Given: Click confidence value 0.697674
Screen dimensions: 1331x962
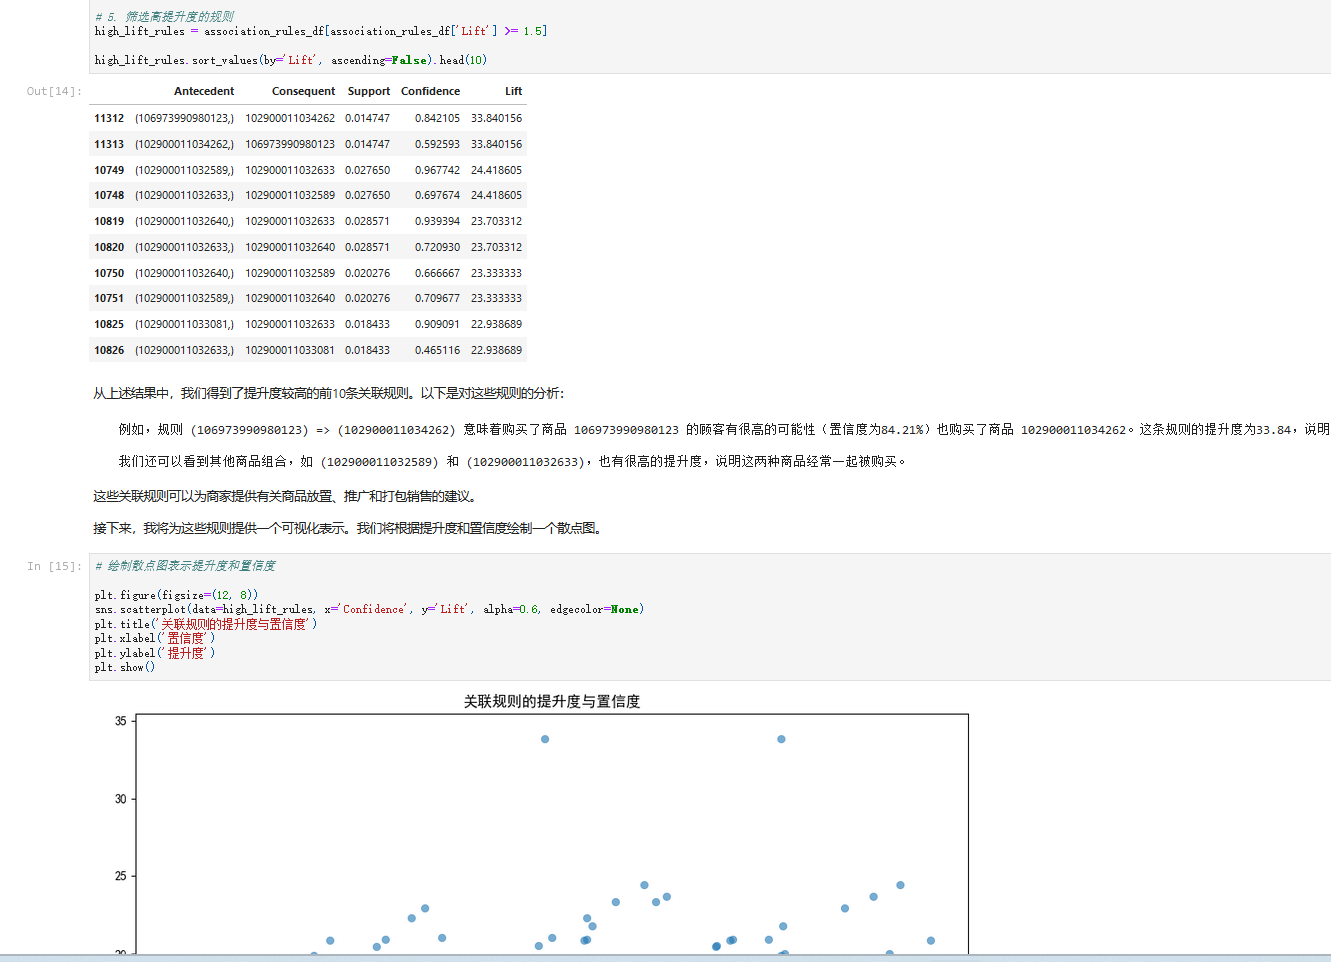Looking at the screenshot, I should point(437,195).
